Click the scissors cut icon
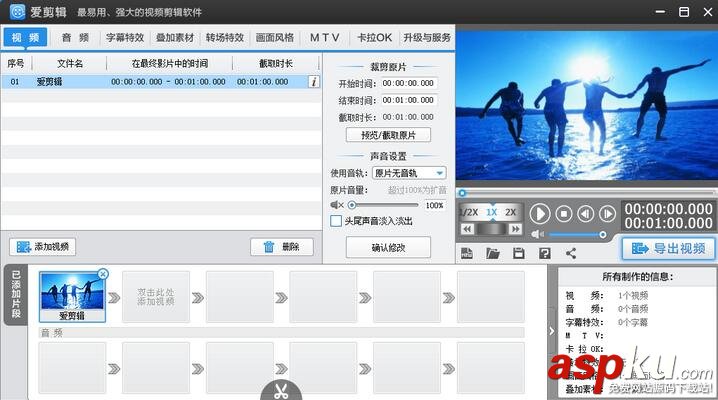The width and height of the screenshot is (718, 400). [x=281, y=391]
